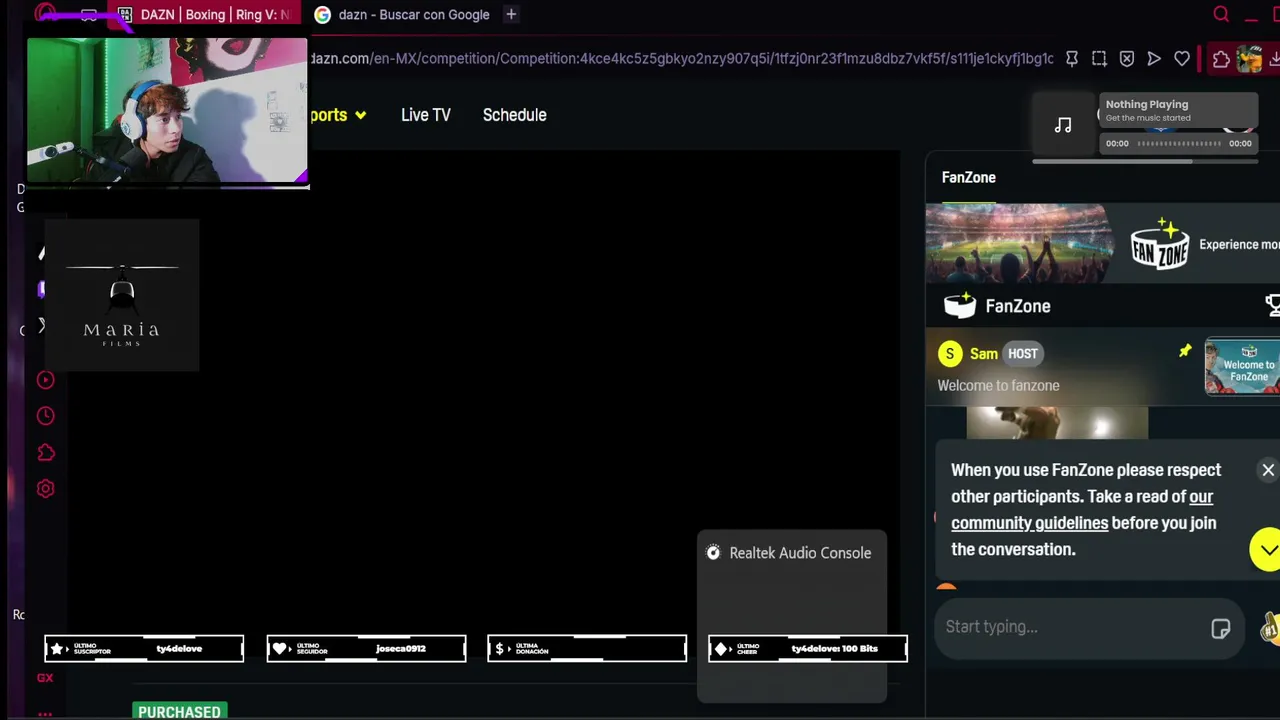This screenshot has width=1280, height=720.
Task: Open ad blocker shield icon
Action: coord(1127,59)
